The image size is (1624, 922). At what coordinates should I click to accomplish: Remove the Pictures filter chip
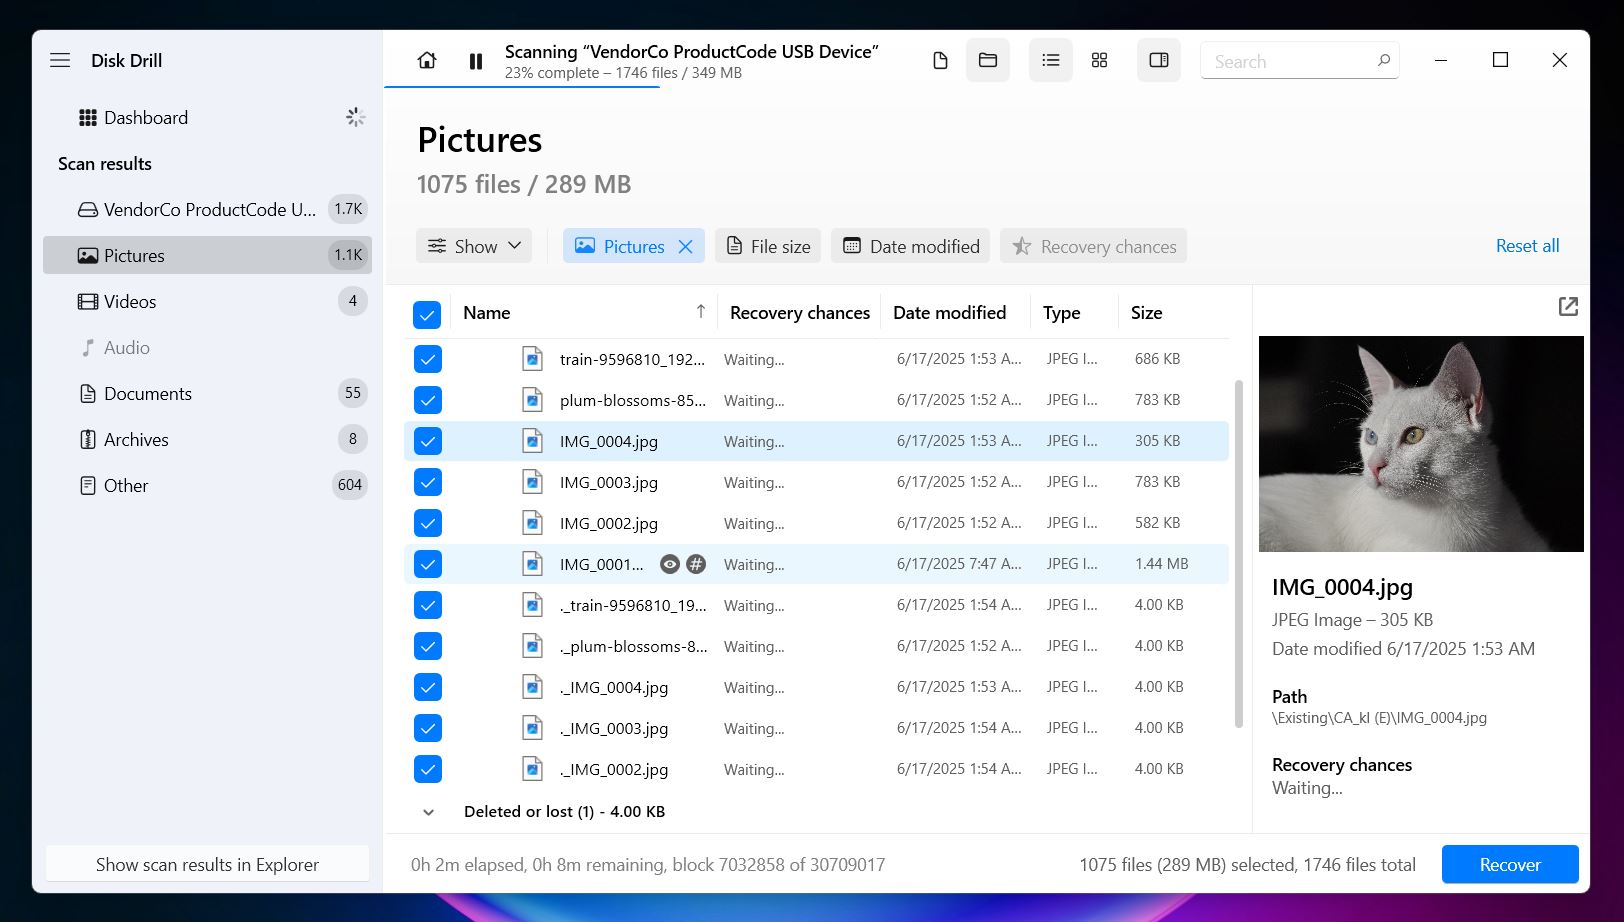686,246
